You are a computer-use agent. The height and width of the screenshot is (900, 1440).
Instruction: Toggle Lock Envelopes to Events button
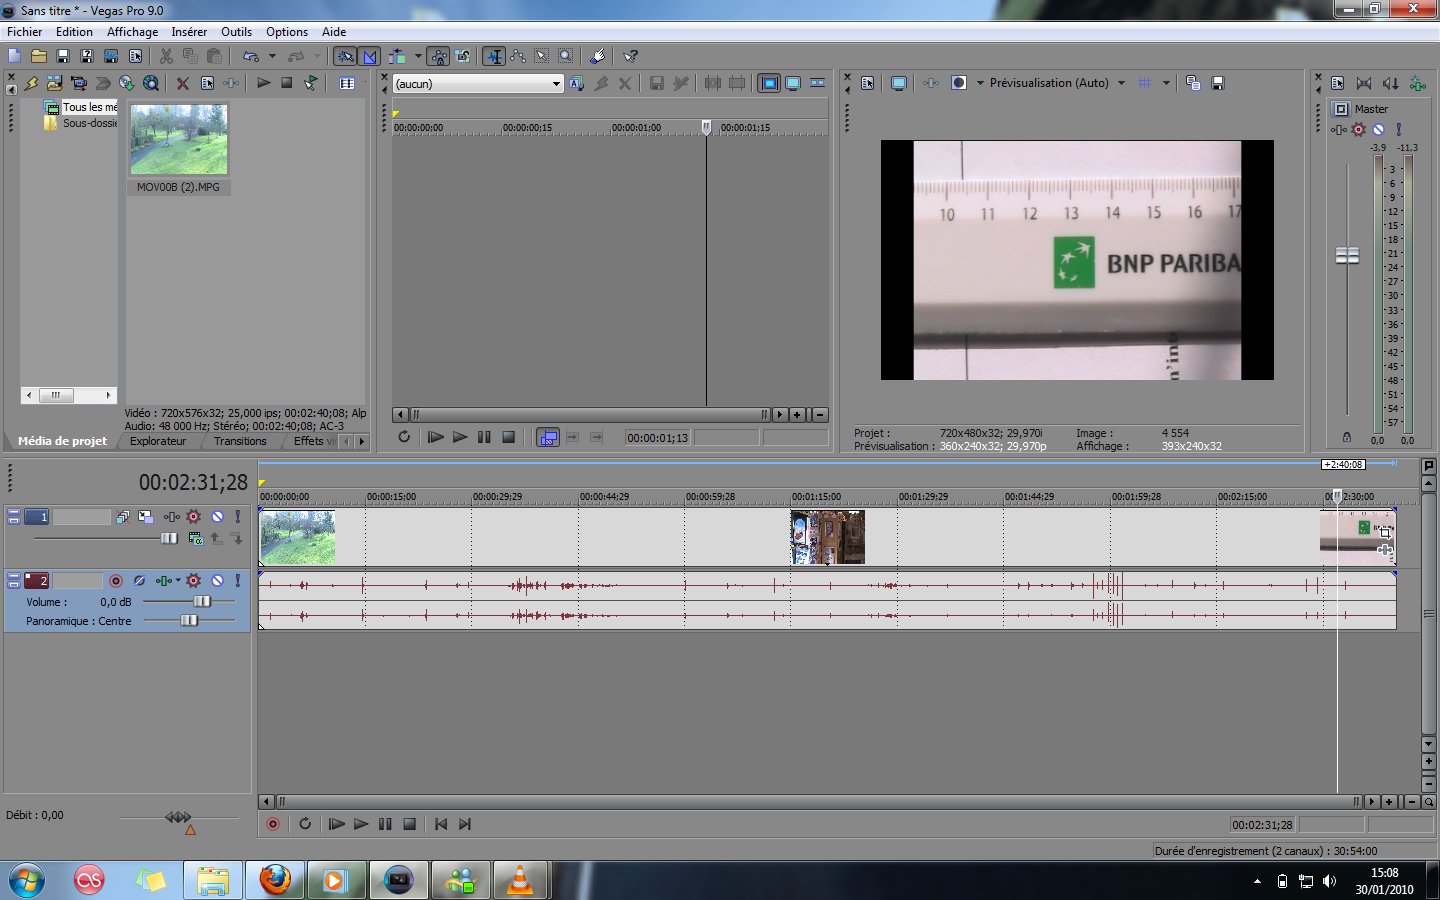coord(439,56)
